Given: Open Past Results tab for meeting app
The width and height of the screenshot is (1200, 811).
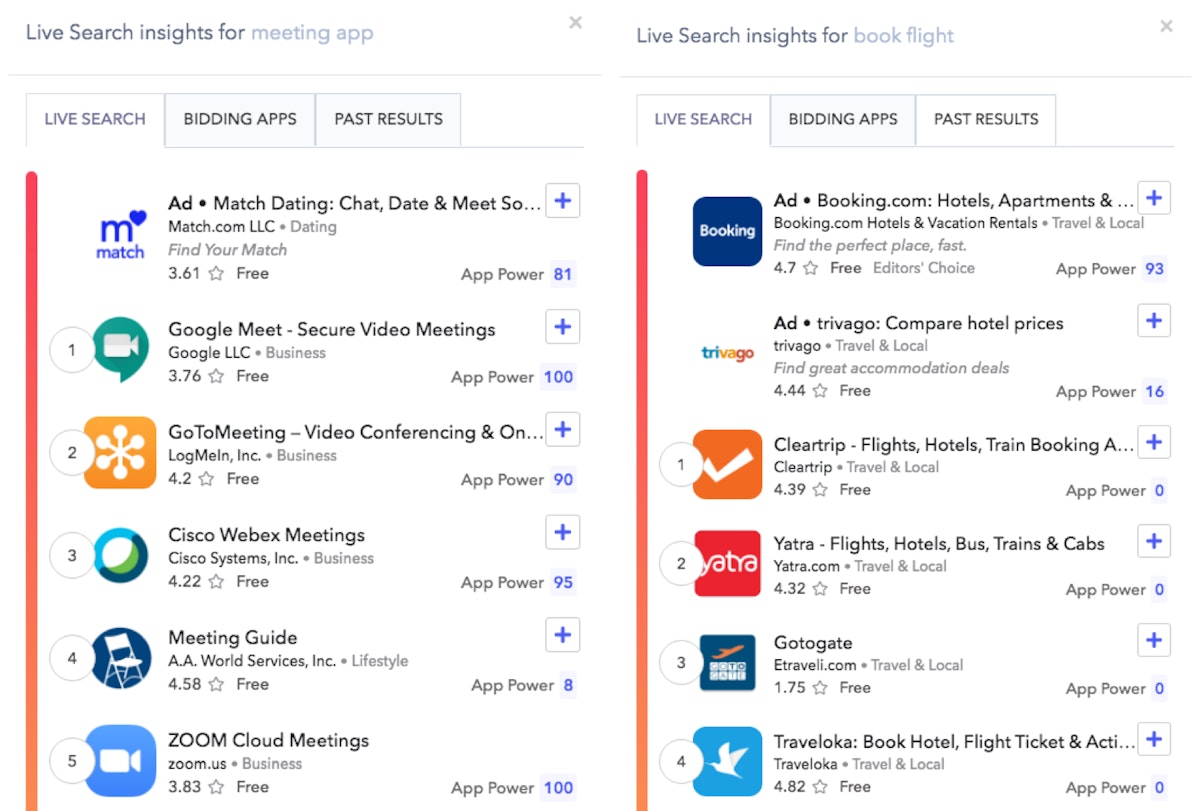Looking at the screenshot, I should click(388, 119).
